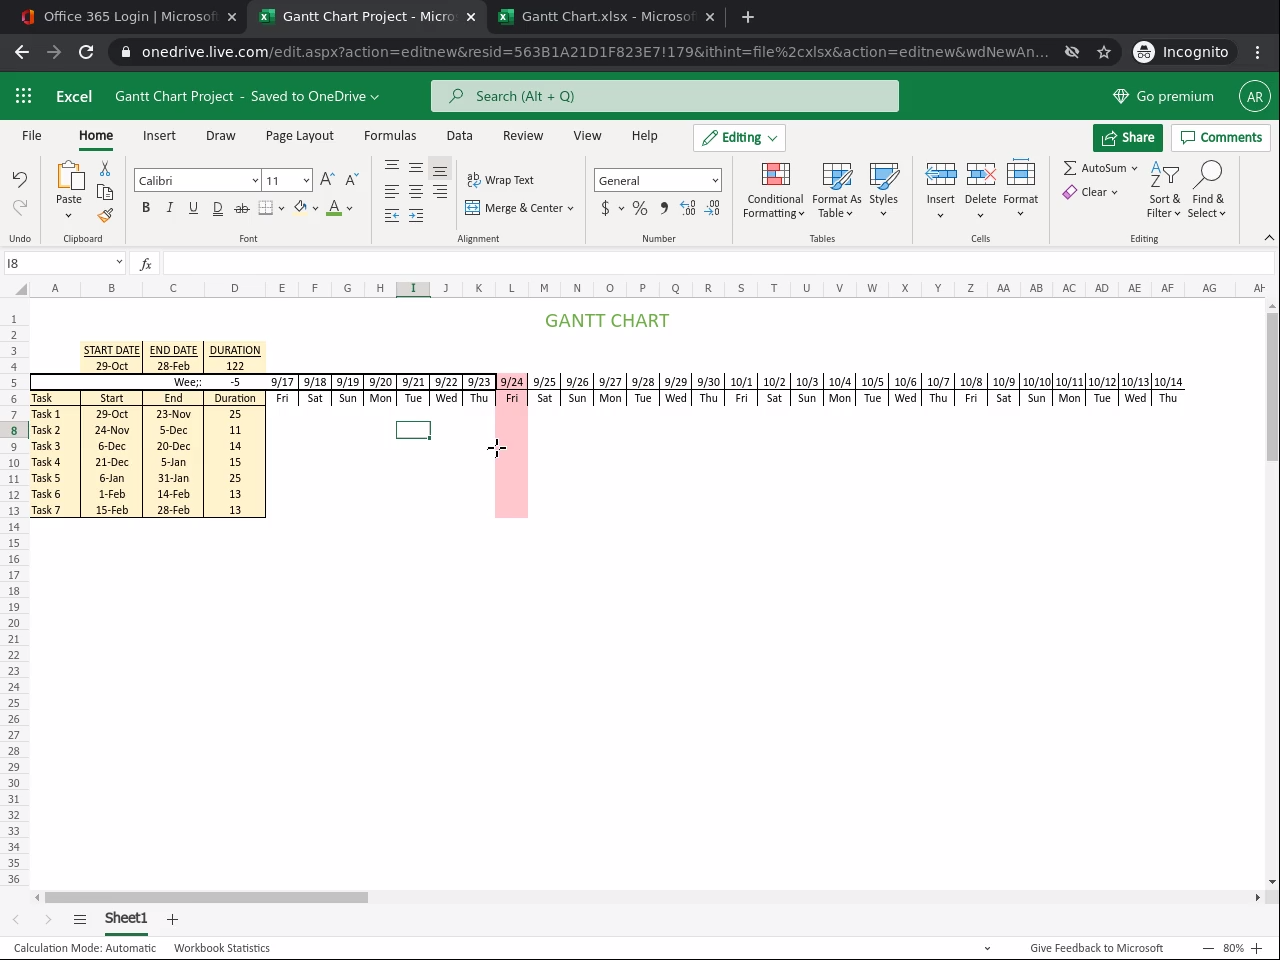Click the increase decimal icon
The width and height of the screenshot is (1280, 960).
[x=688, y=208]
